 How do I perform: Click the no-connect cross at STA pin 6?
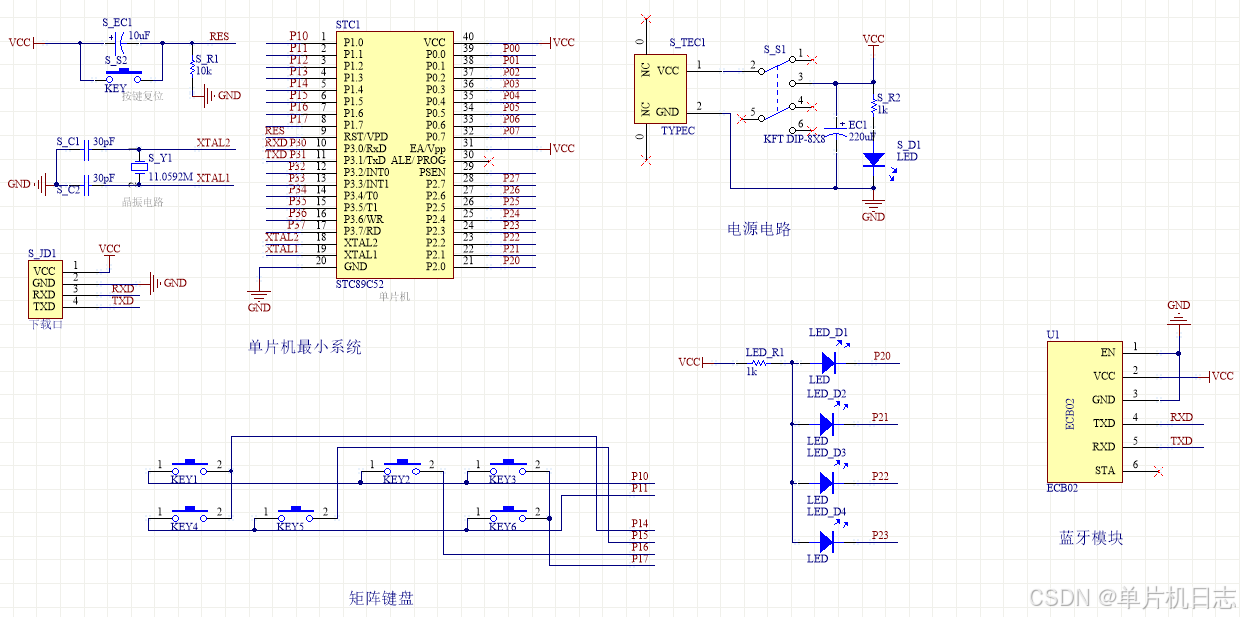1158,471
